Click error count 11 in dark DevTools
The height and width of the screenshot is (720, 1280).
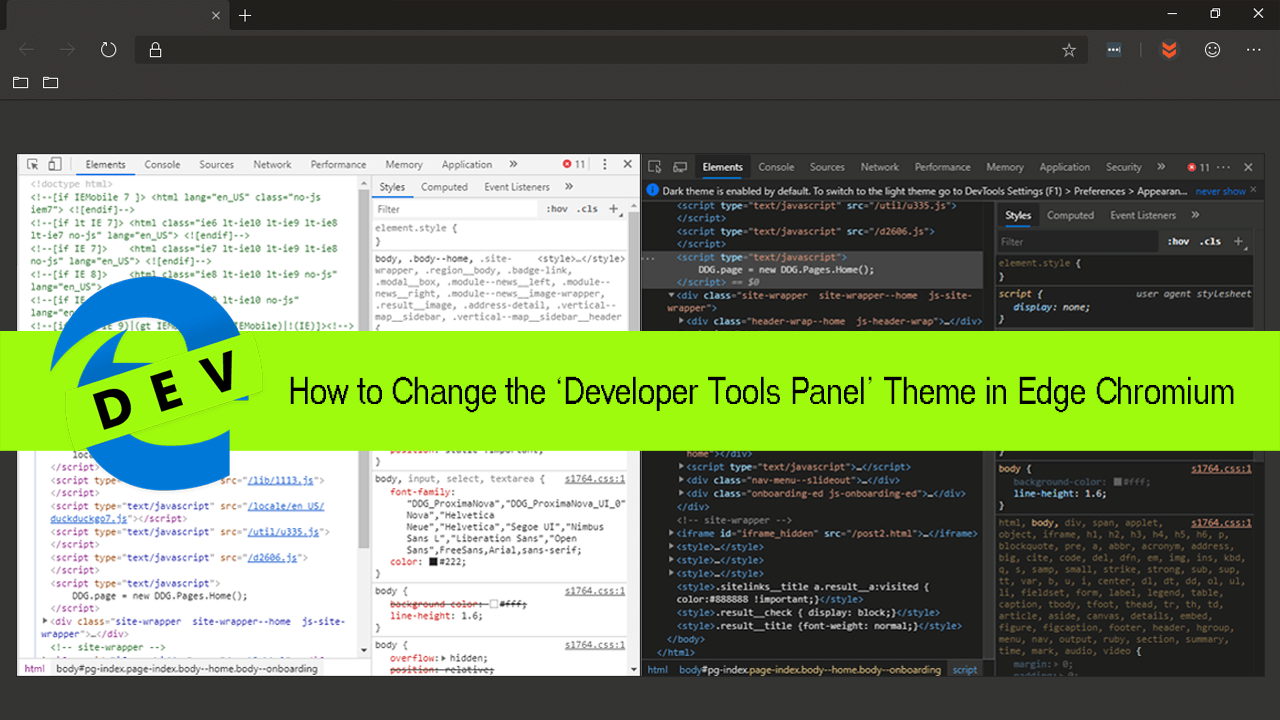(1198, 167)
